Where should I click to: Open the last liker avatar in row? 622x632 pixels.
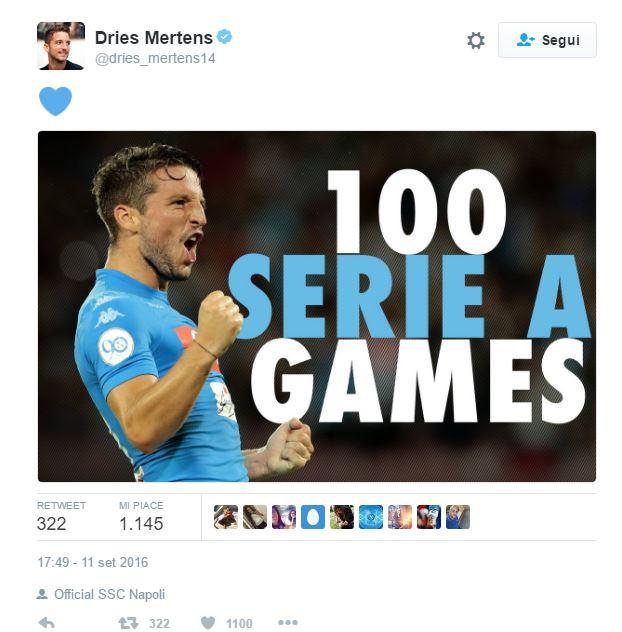pyautogui.click(x=458, y=517)
